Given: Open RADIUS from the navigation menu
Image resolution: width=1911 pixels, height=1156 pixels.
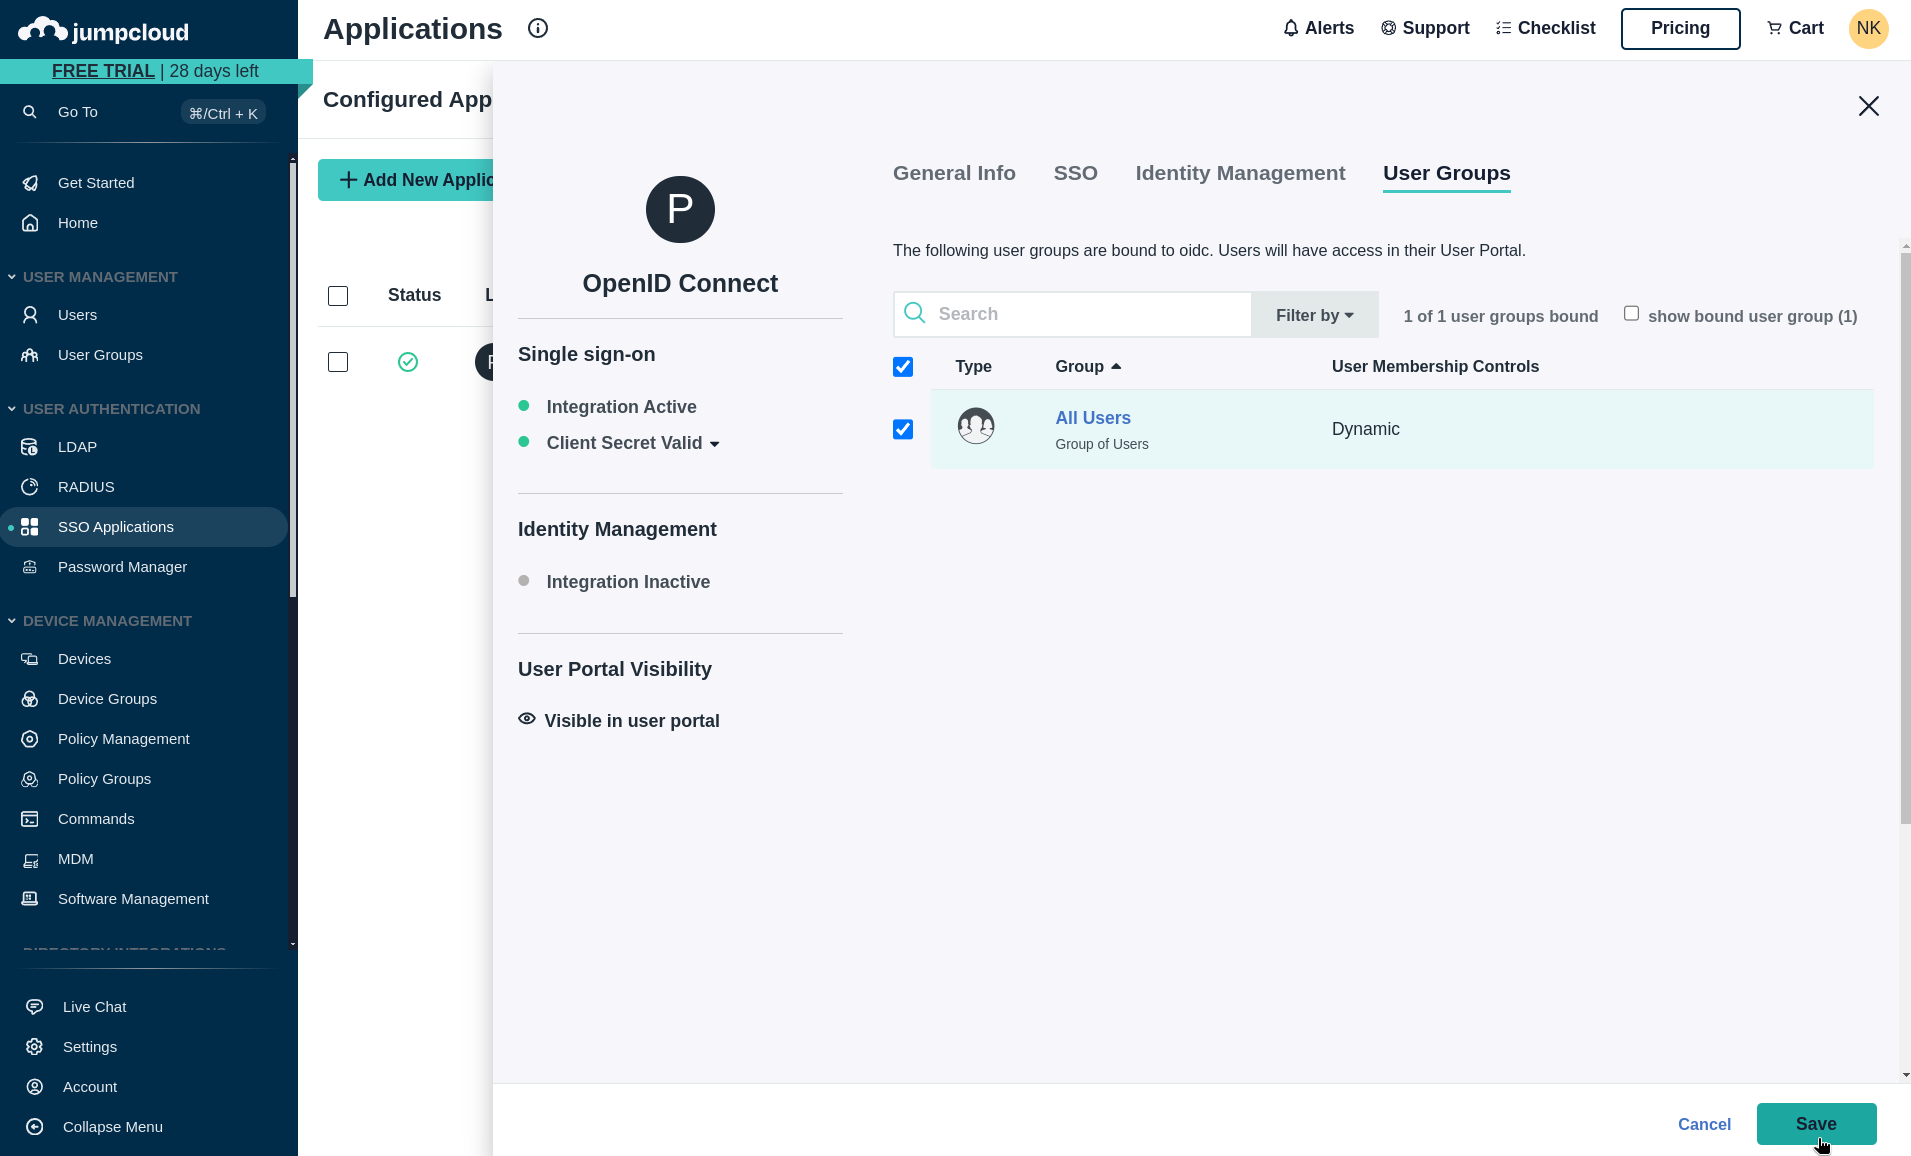Looking at the screenshot, I should pos(86,486).
